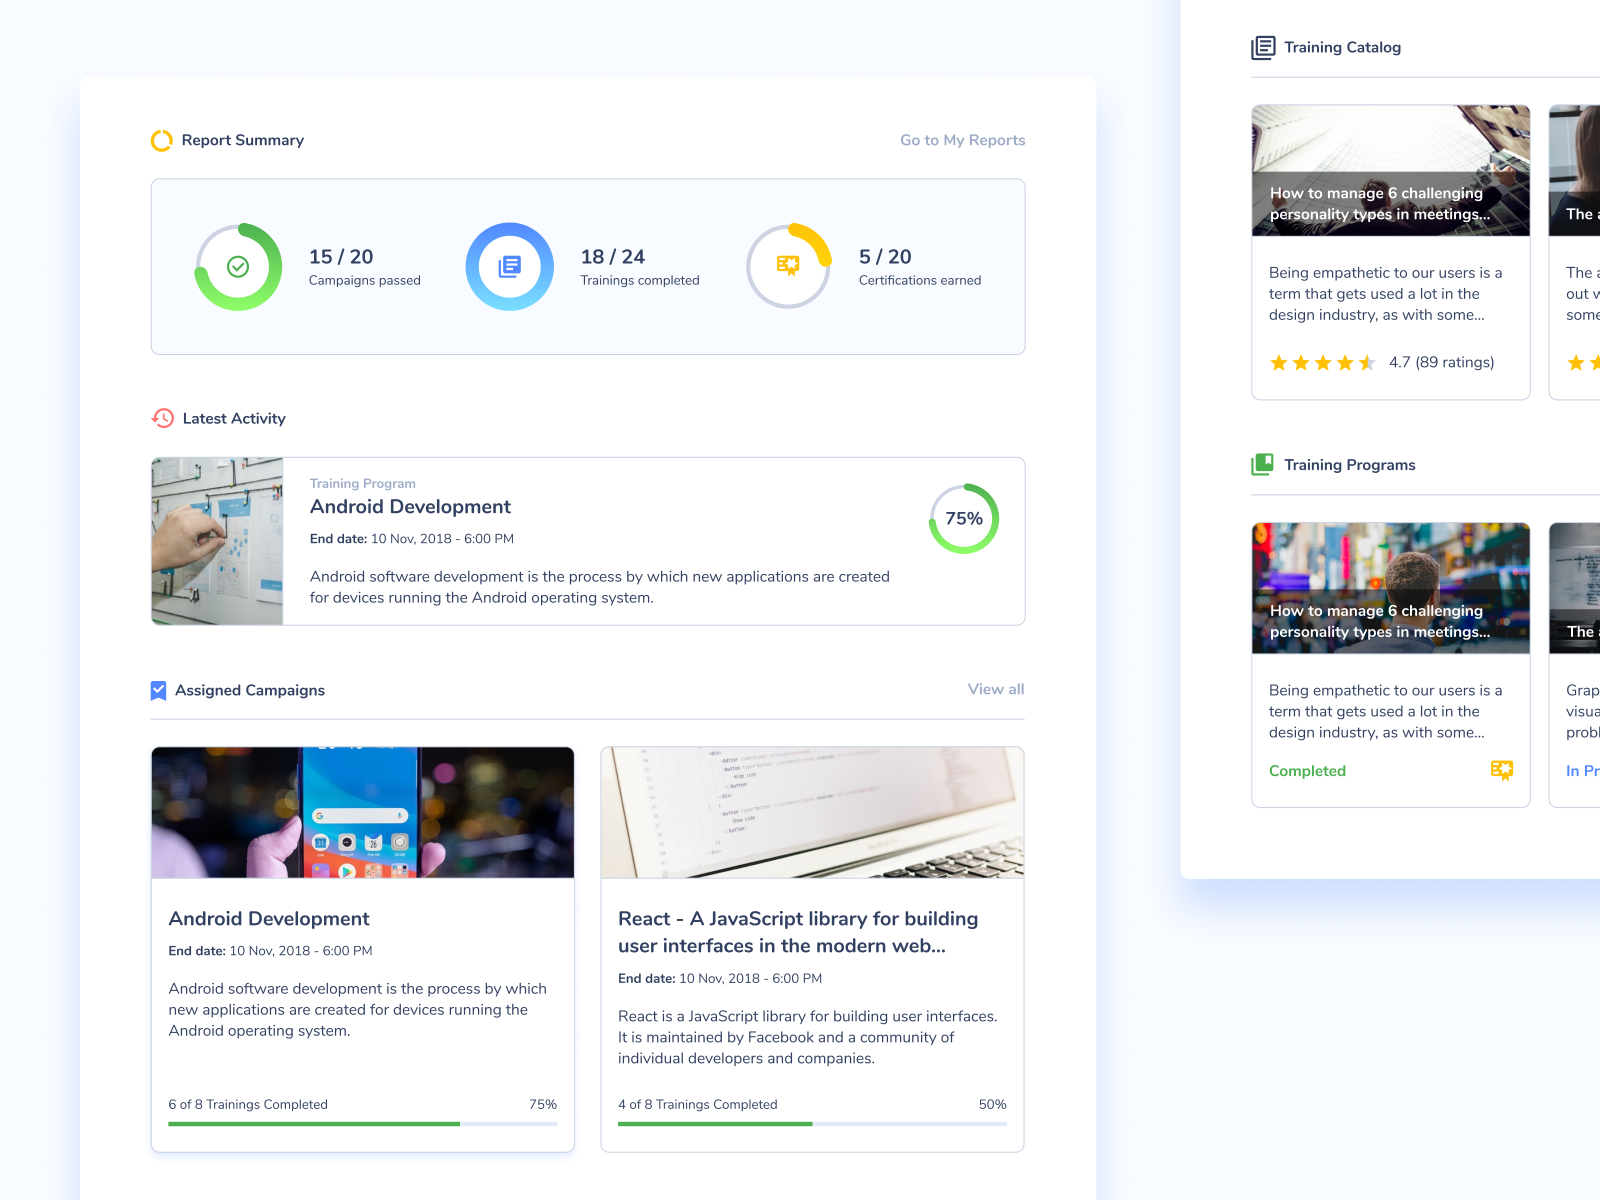Click the certification badge on the Completed program card
This screenshot has height=1200, width=1600.
tap(1502, 770)
